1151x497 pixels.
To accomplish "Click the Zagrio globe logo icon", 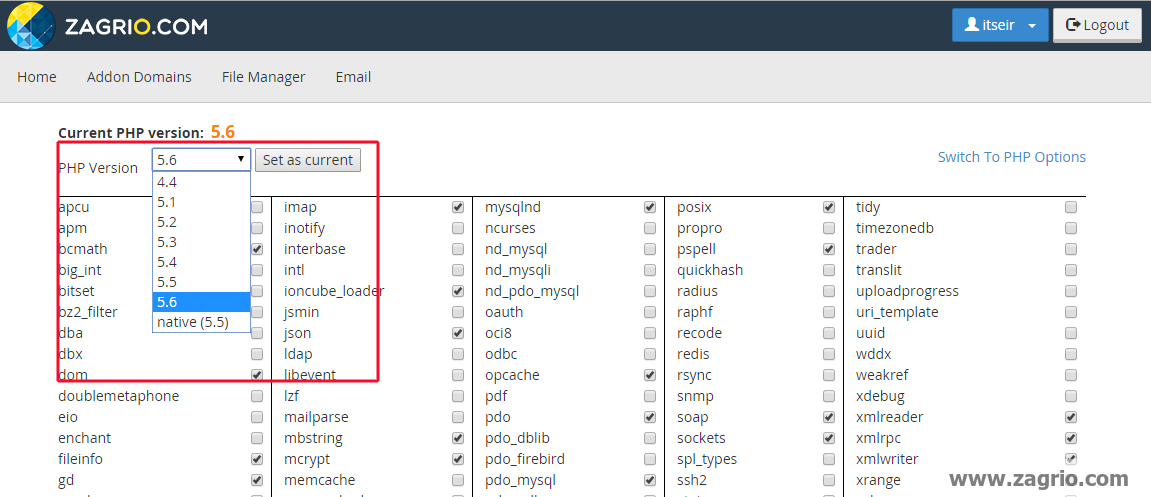I will click(x=29, y=26).
